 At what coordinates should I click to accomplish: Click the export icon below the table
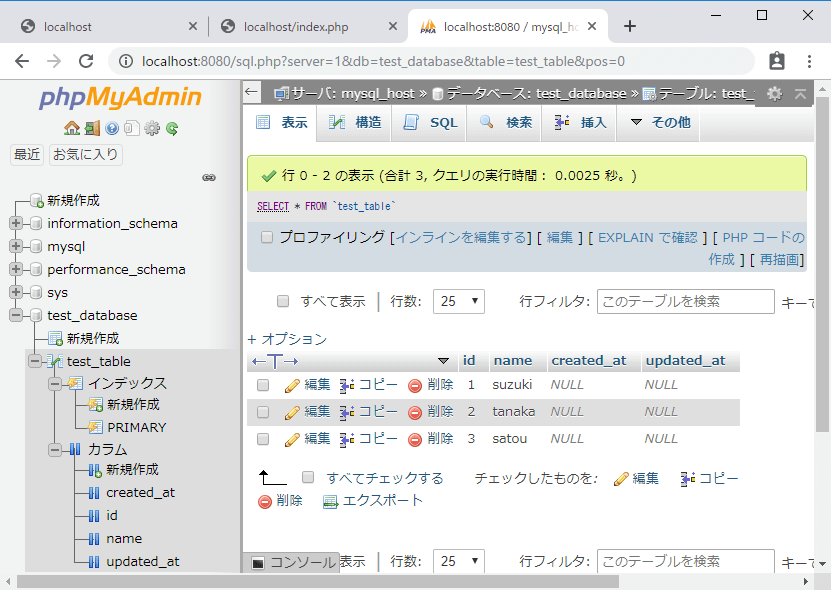[x=331, y=501]
